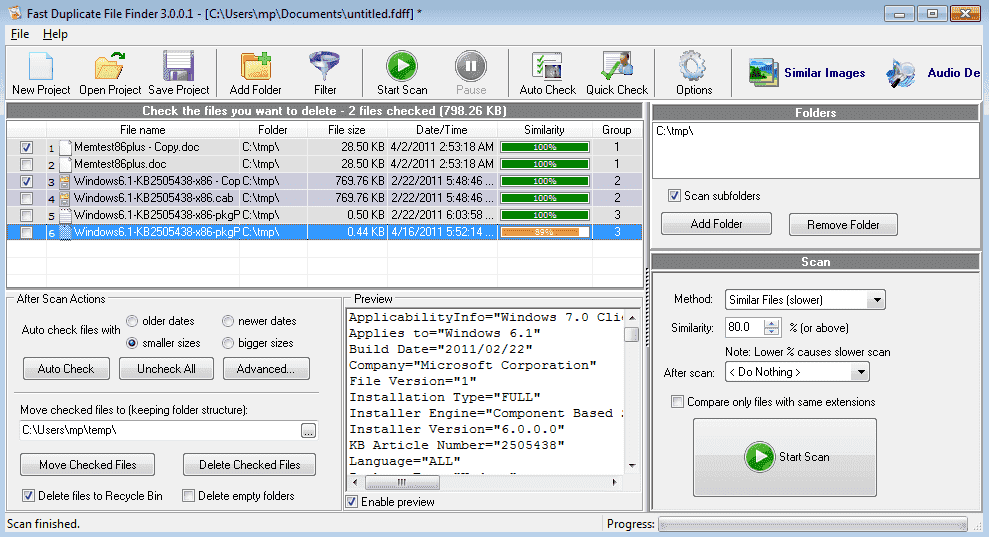Screen dimensions: 989x537
Task: Click Delete Checked Files button
Action: pyautogui.click(x=249, y=465)
